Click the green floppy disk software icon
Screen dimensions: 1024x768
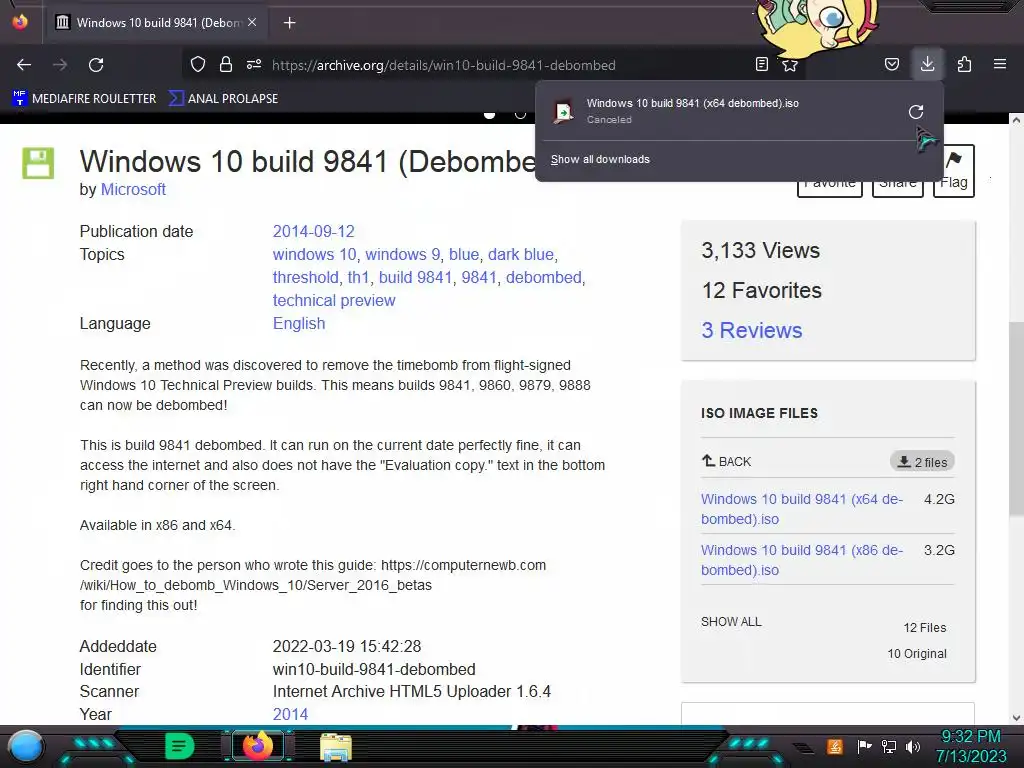coord(38,163)
